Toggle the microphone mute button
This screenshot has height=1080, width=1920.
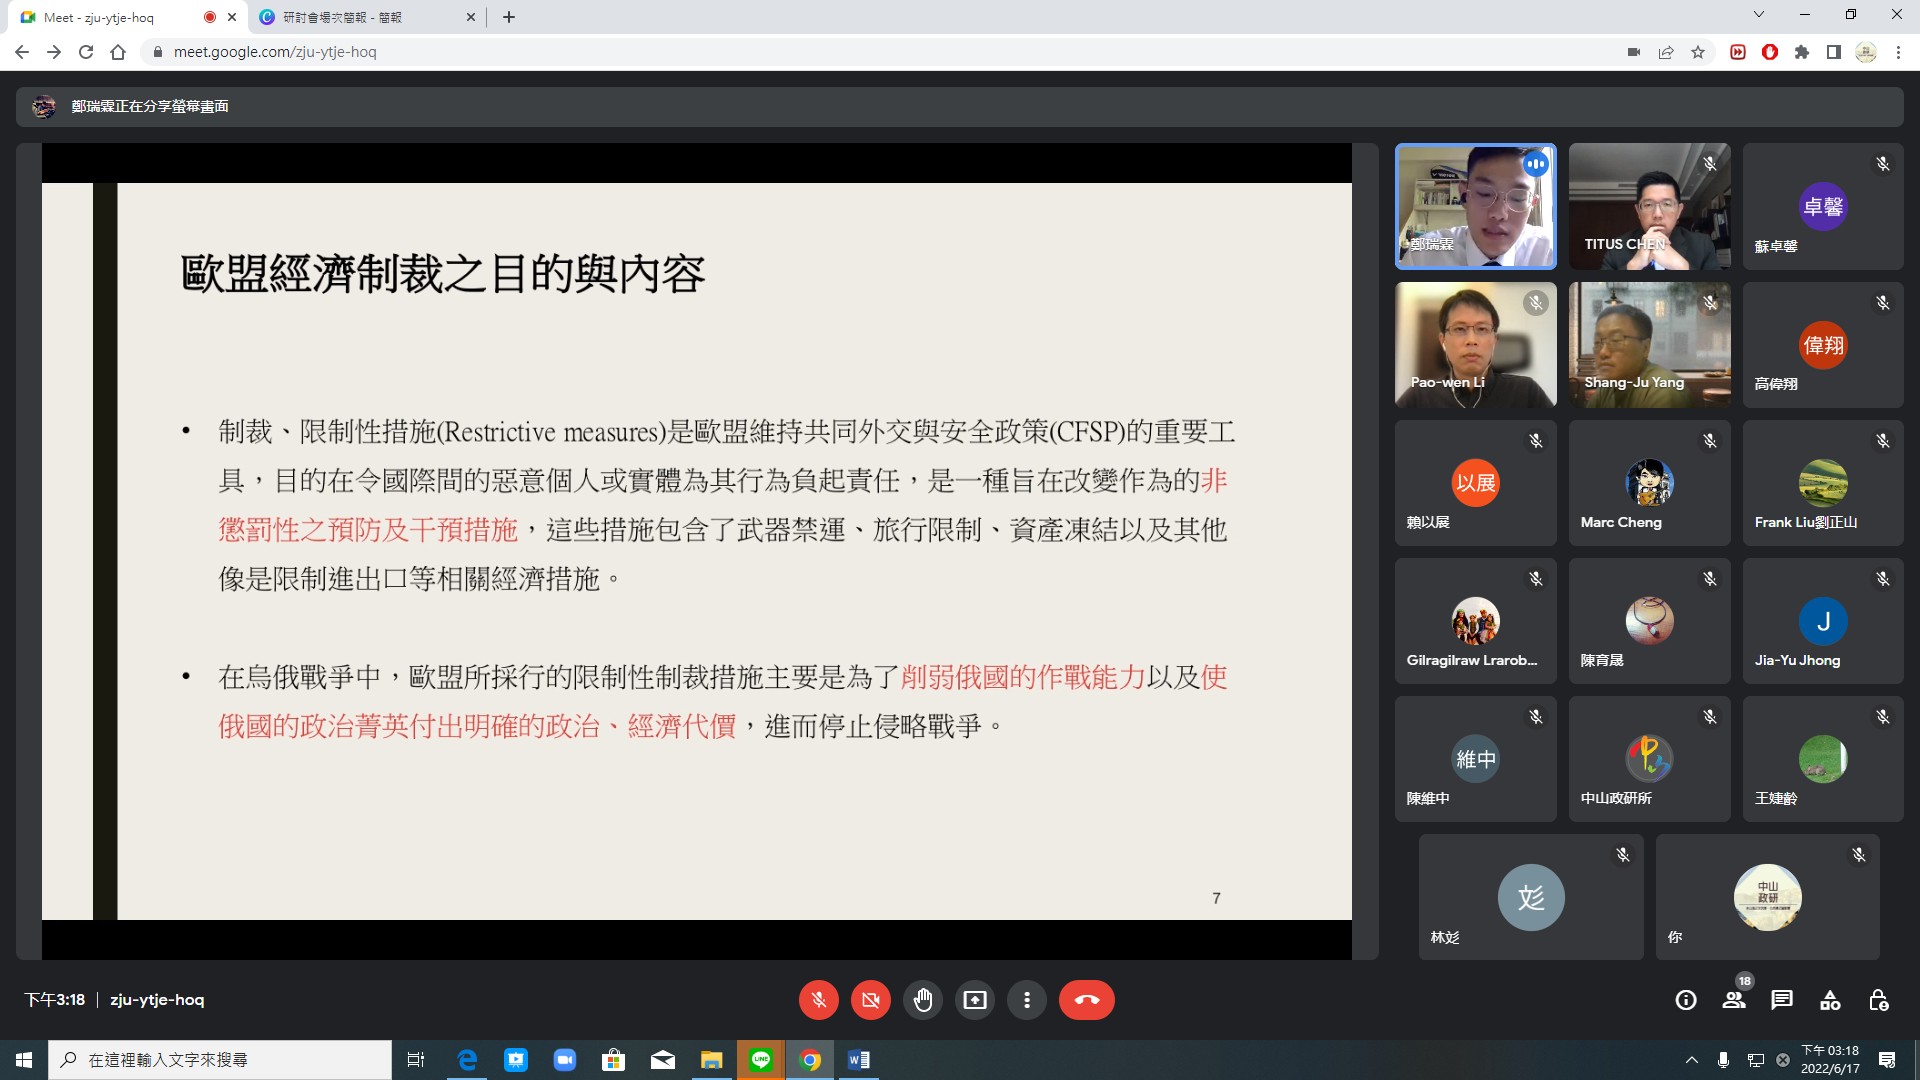click(x=818, y=1000)
